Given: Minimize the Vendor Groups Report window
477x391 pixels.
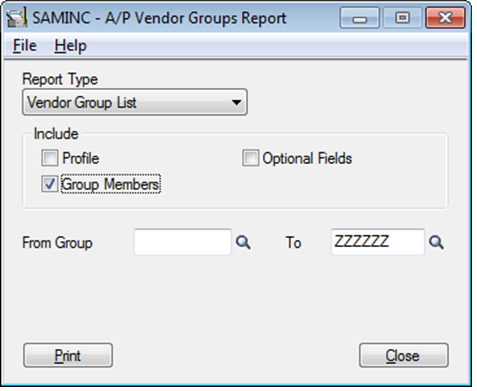Looking at the screenshot, I should click(360, 18).
